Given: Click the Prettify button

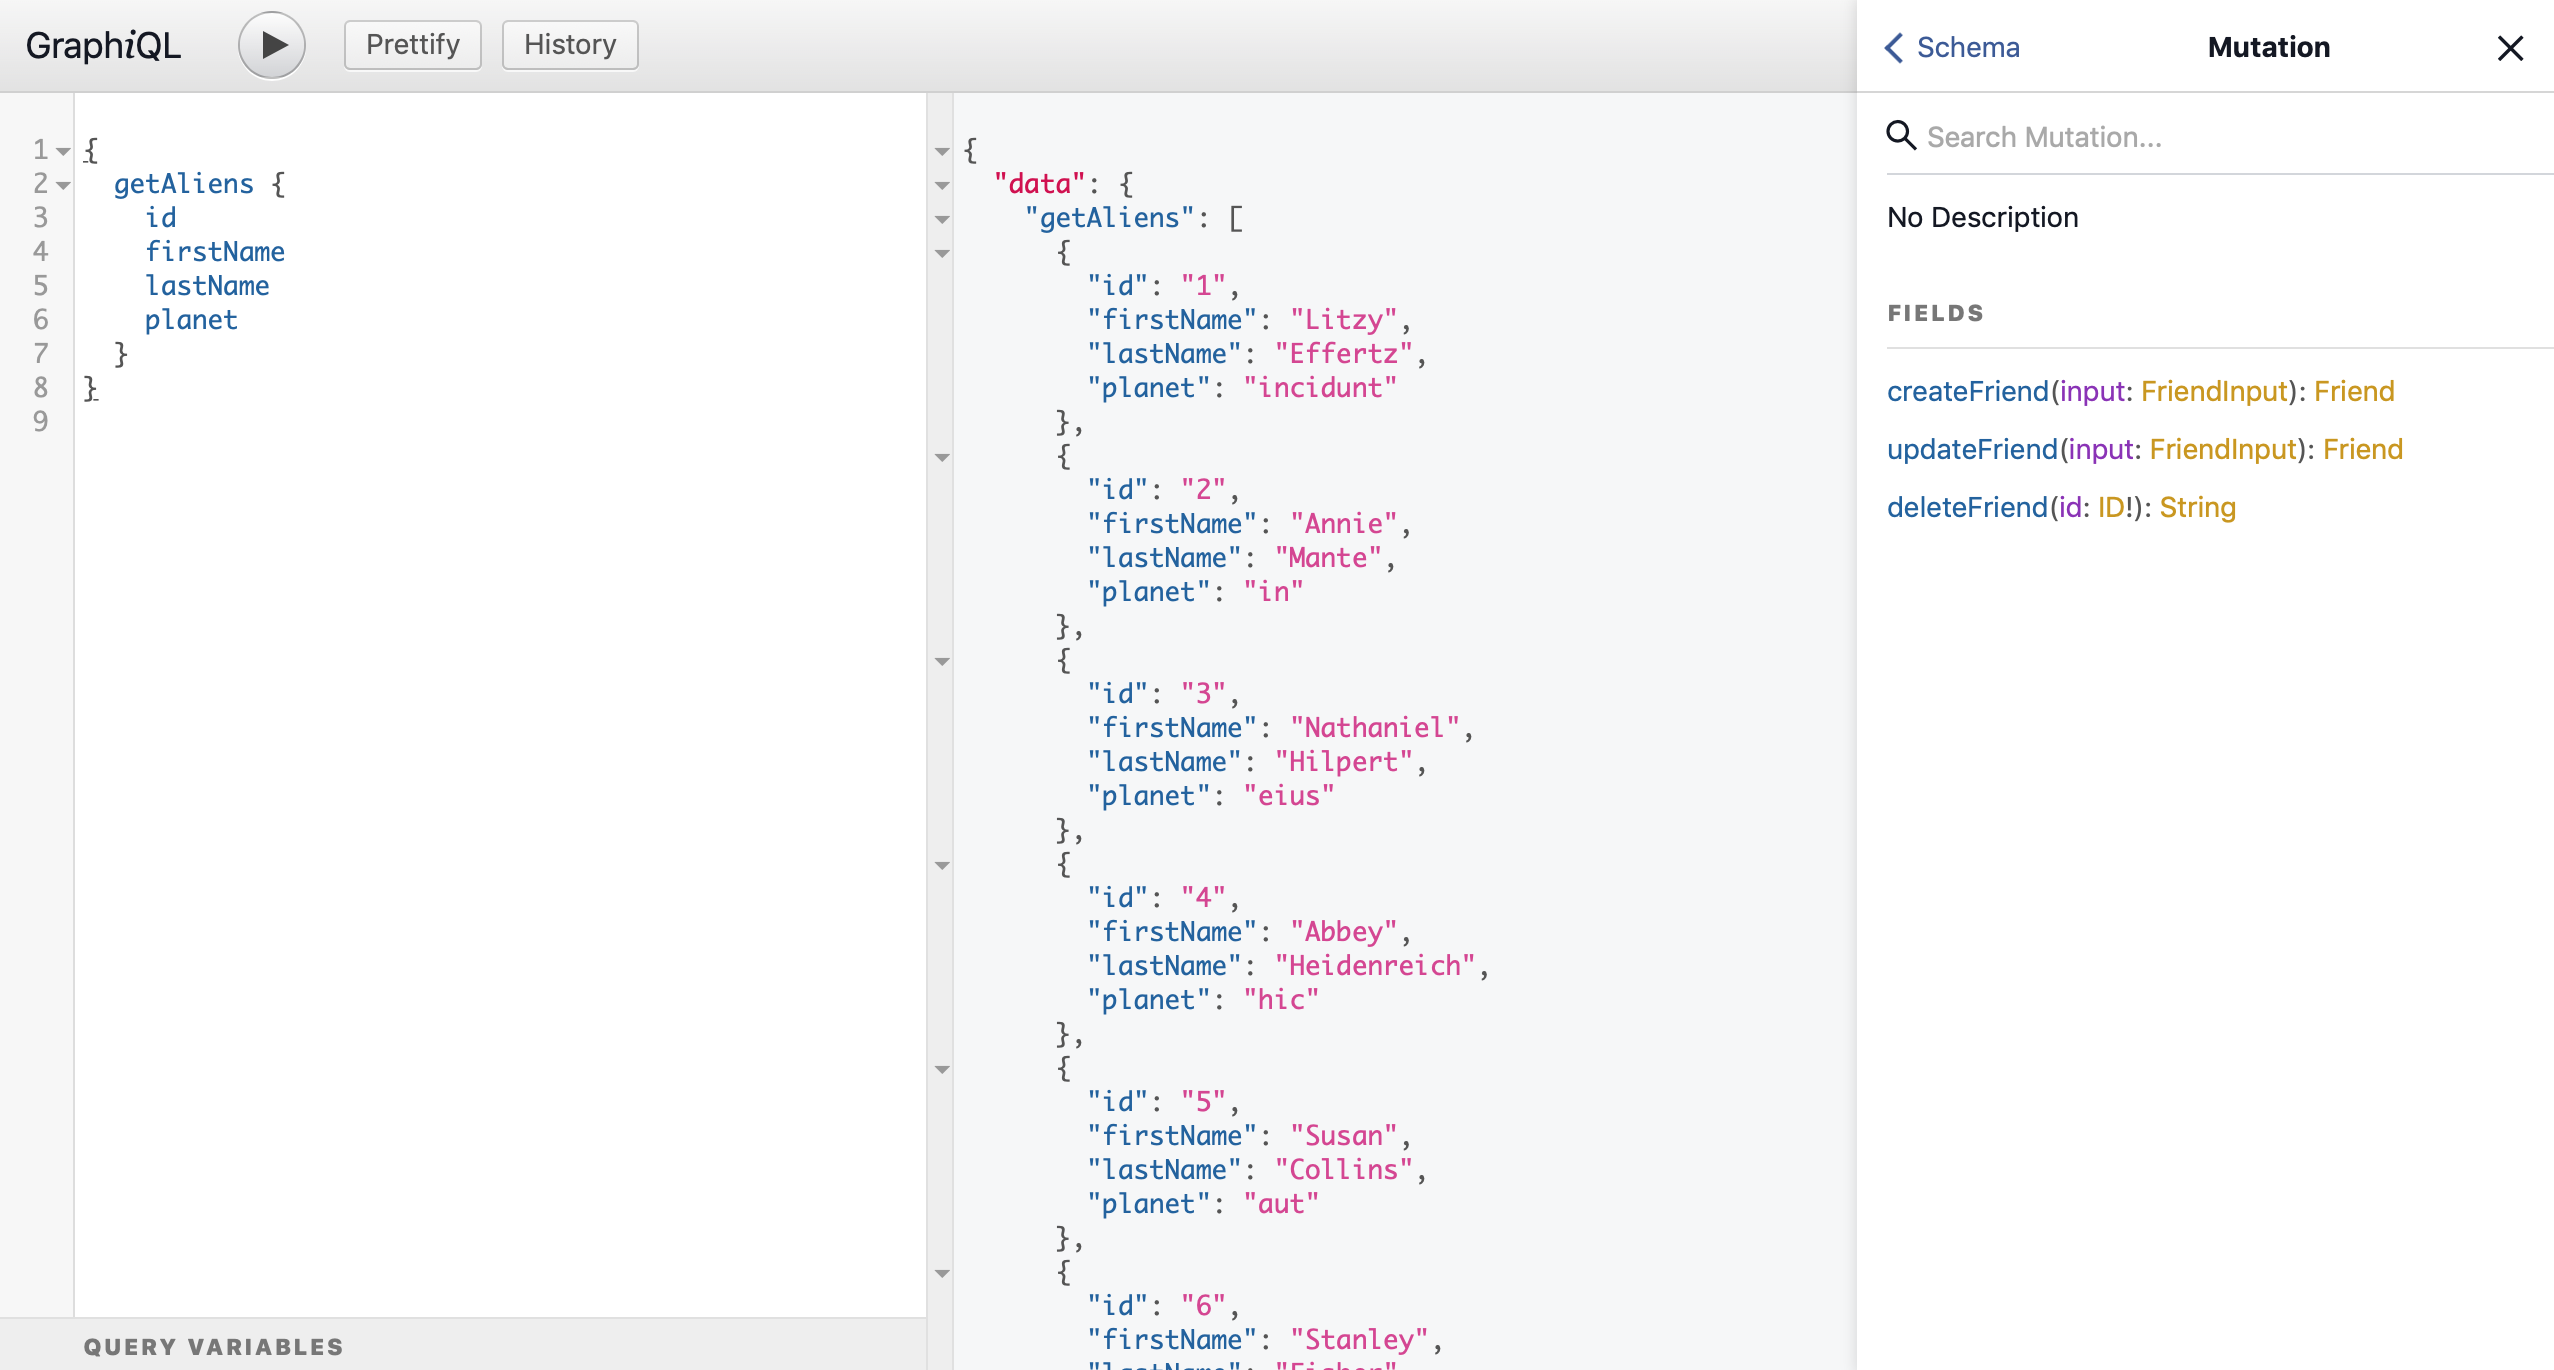Looking at the screenshot, I should [x=412, y=45].
